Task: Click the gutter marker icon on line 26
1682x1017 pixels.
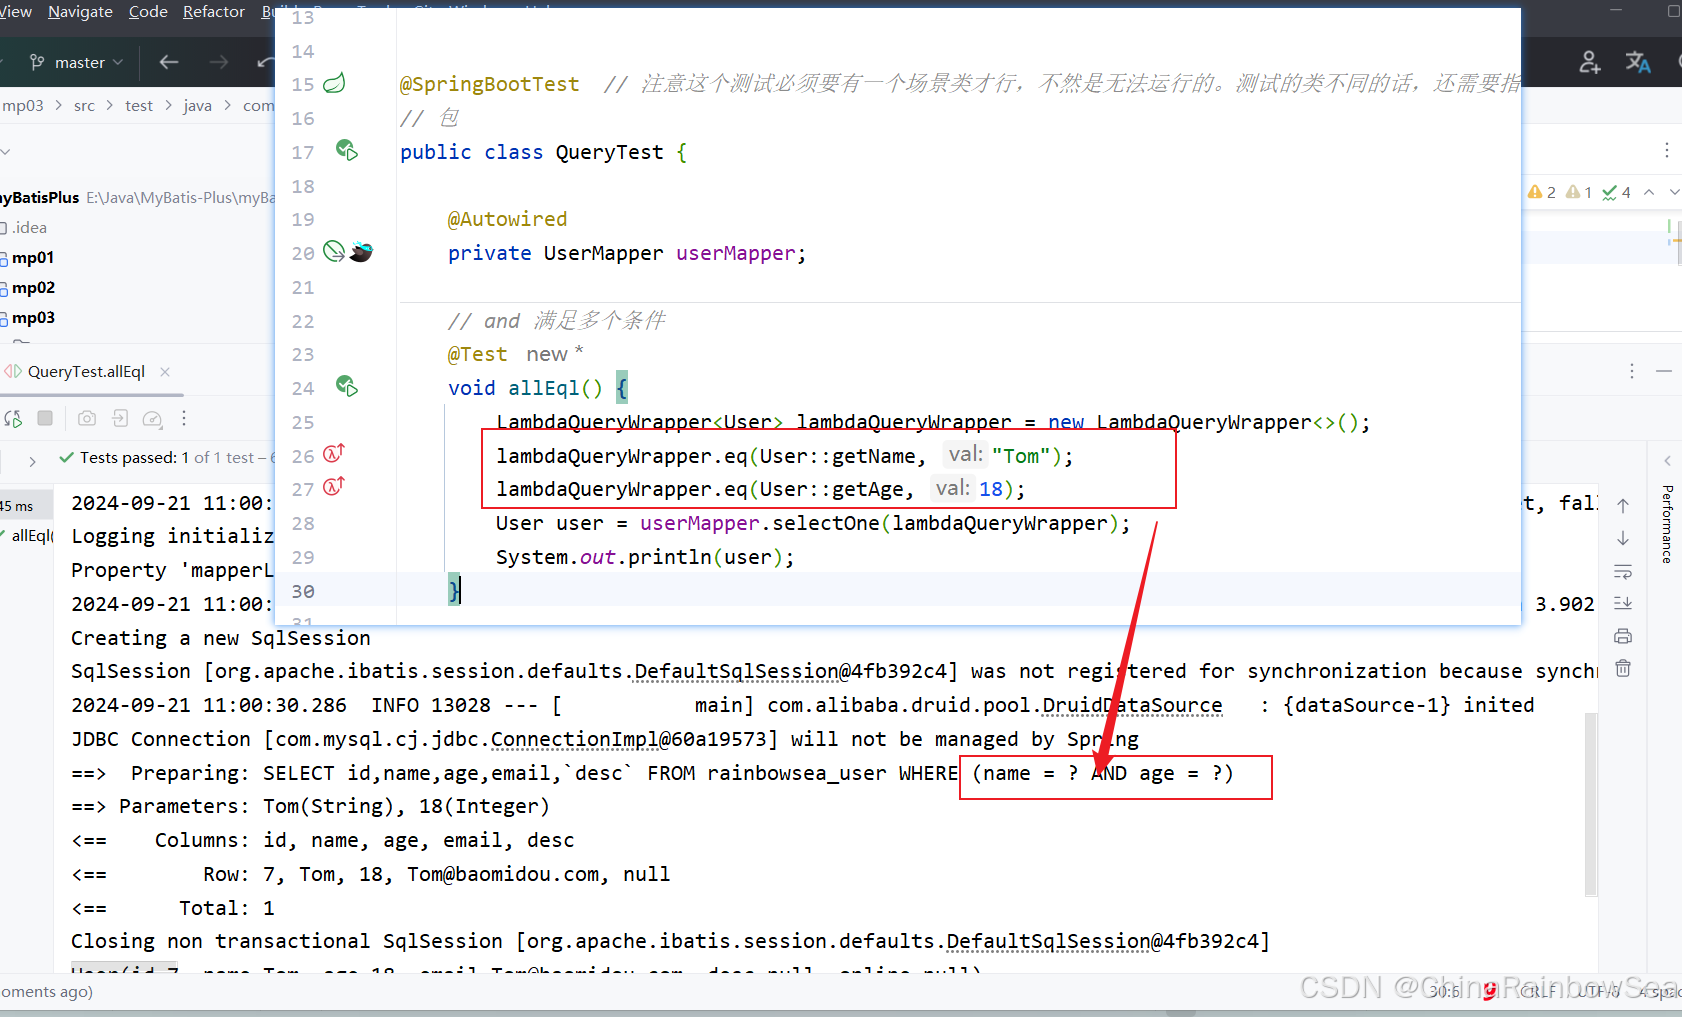Action: click(x=334, y=453)
